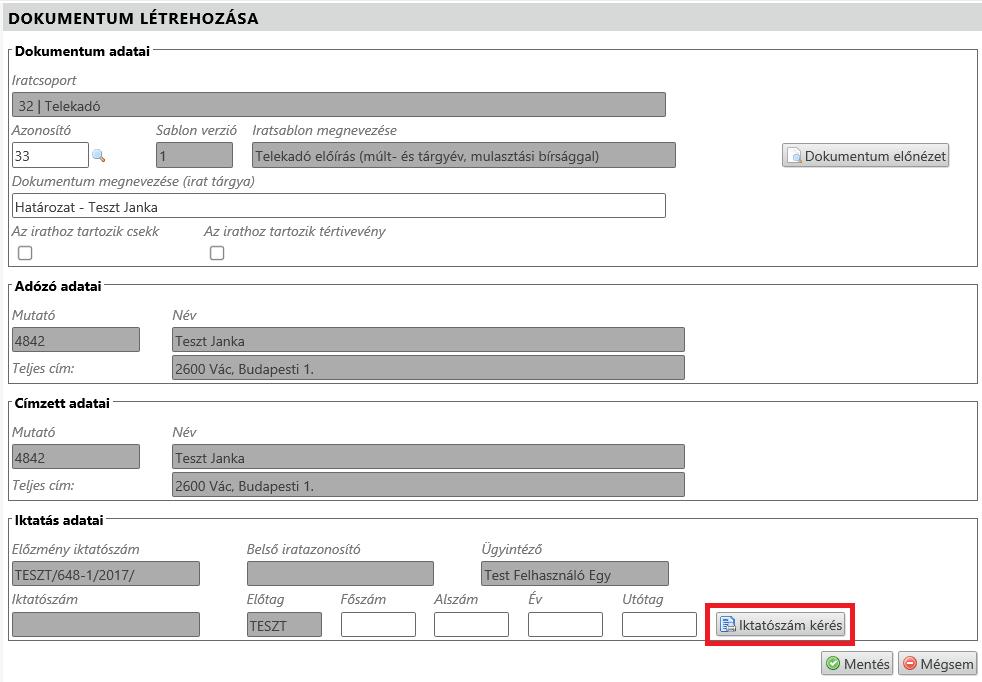Click the empty Utótag input field
The width and height of the screenshot is (982, 682).
click(x=659, y=624)
